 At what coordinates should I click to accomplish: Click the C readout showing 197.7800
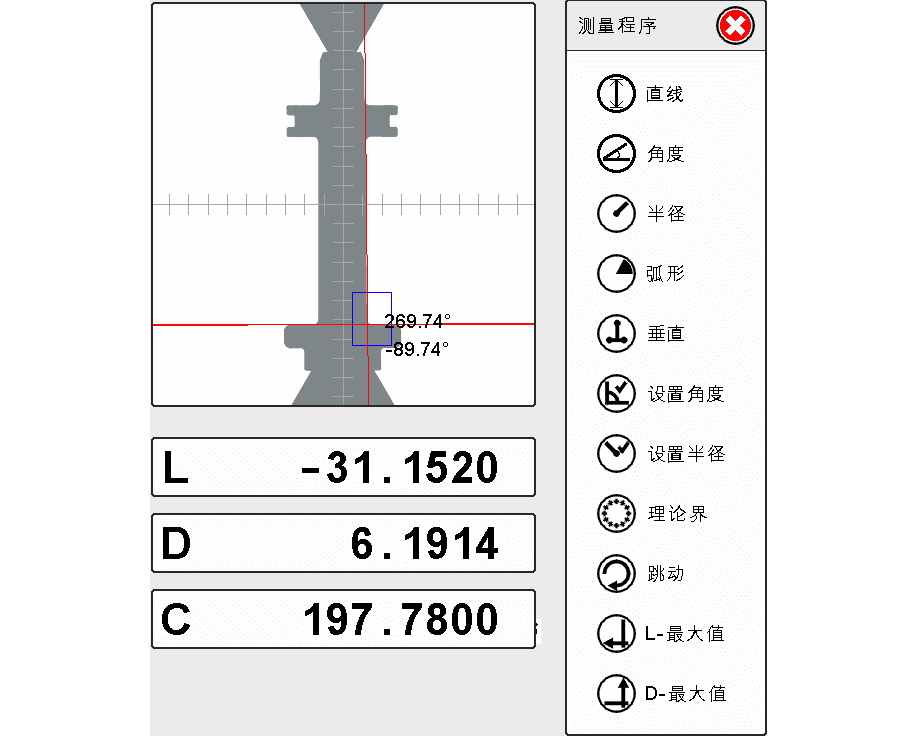pos(343,619)
